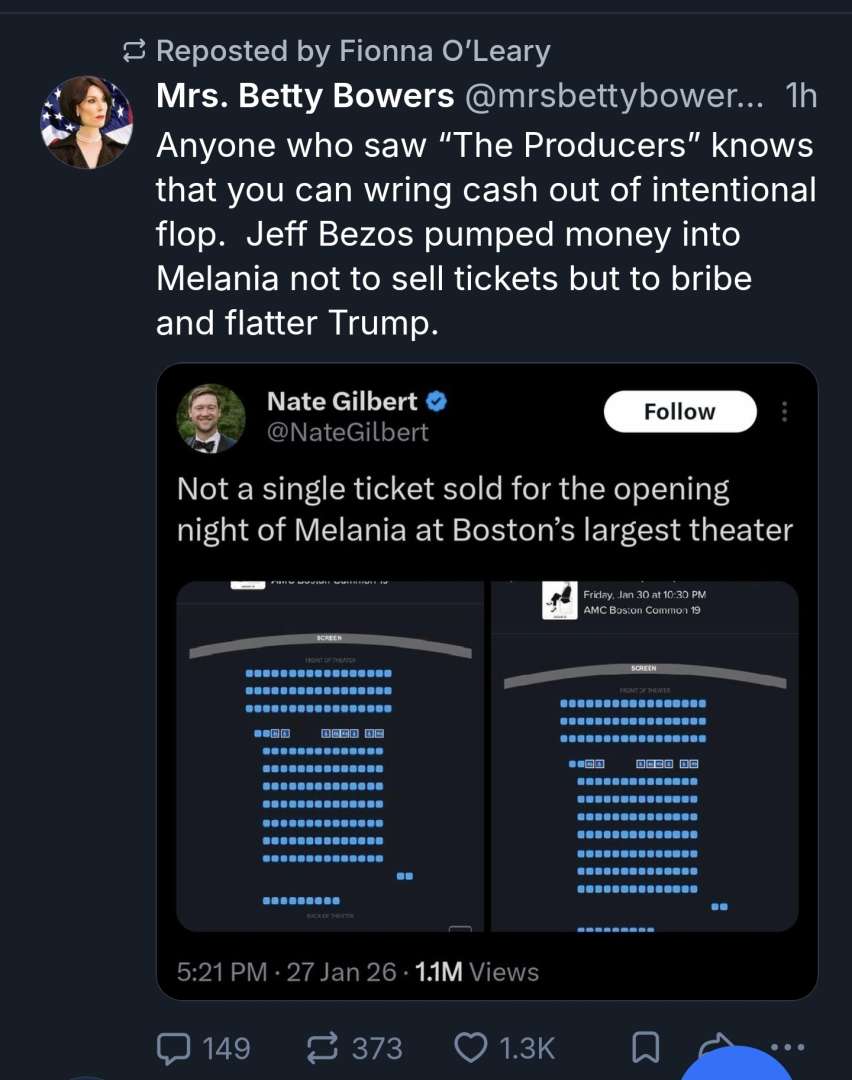This screenshot has height=1080, width=852.
Task: Tap the blue floating compose button
Action: click(740, 1064)
